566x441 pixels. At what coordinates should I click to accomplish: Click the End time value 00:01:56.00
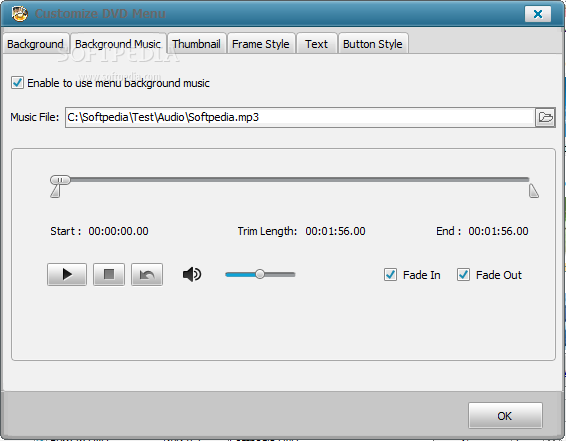click(x=498, y=231)
